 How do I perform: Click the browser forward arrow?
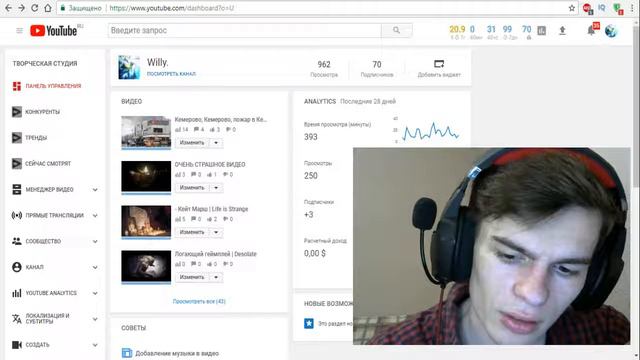(21, 8)
